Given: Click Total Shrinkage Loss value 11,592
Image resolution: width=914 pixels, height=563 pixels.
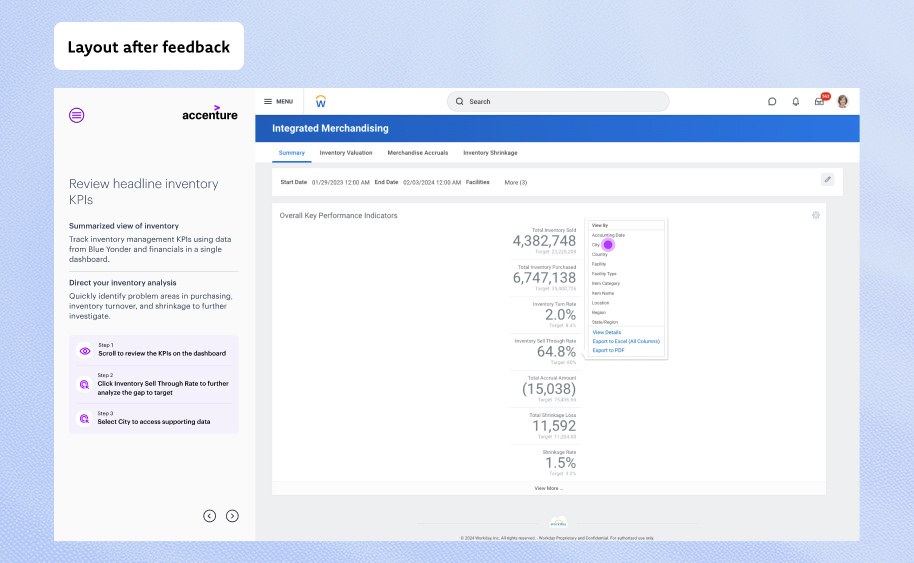Looking at the screenshot, I should pos(554,425).
